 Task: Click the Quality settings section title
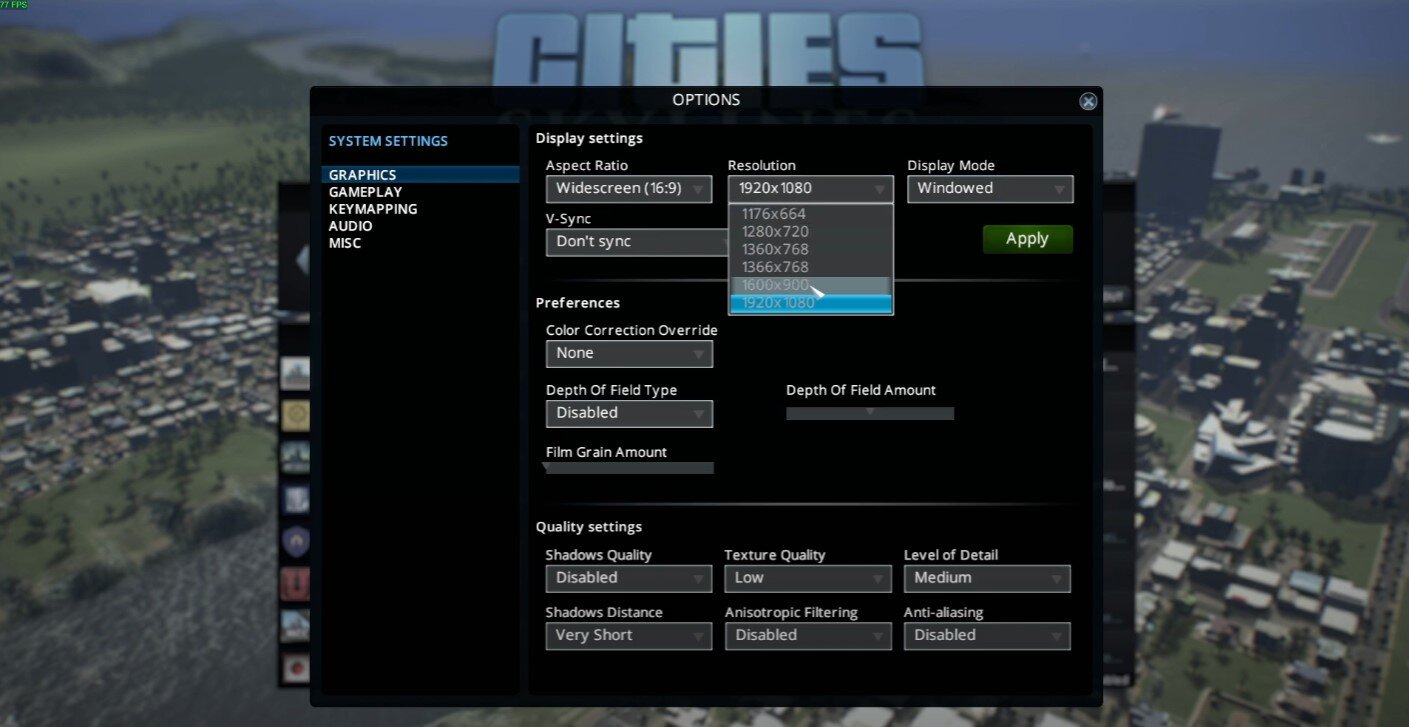[589, 527]
